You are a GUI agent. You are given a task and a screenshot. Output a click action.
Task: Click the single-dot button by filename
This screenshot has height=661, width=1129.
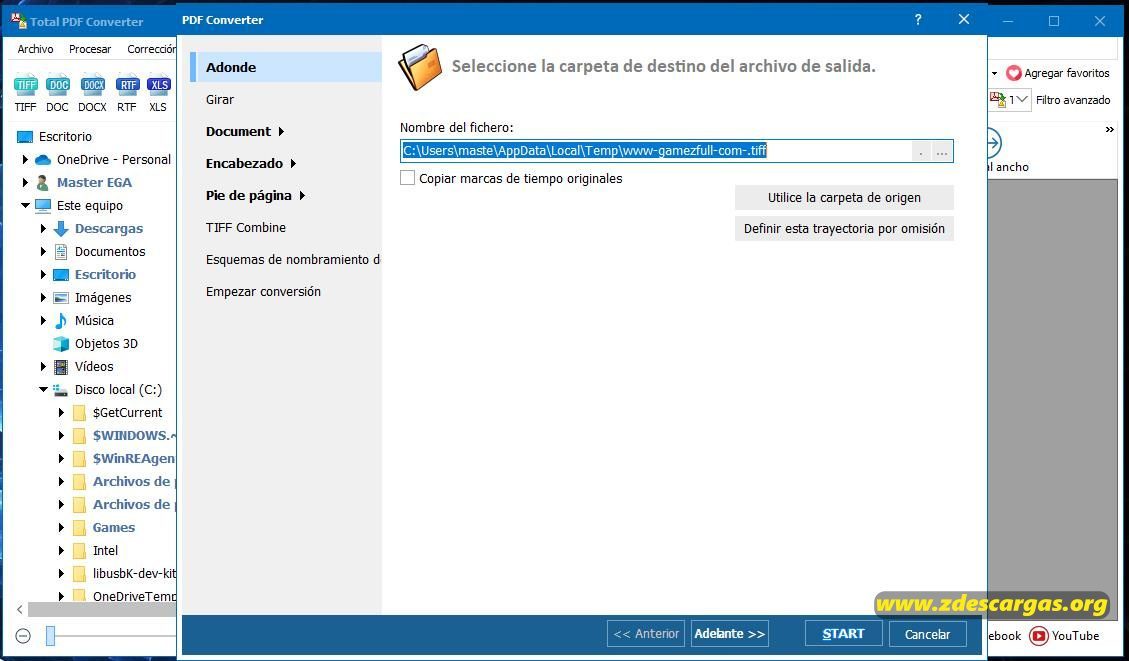pos(921,151)
